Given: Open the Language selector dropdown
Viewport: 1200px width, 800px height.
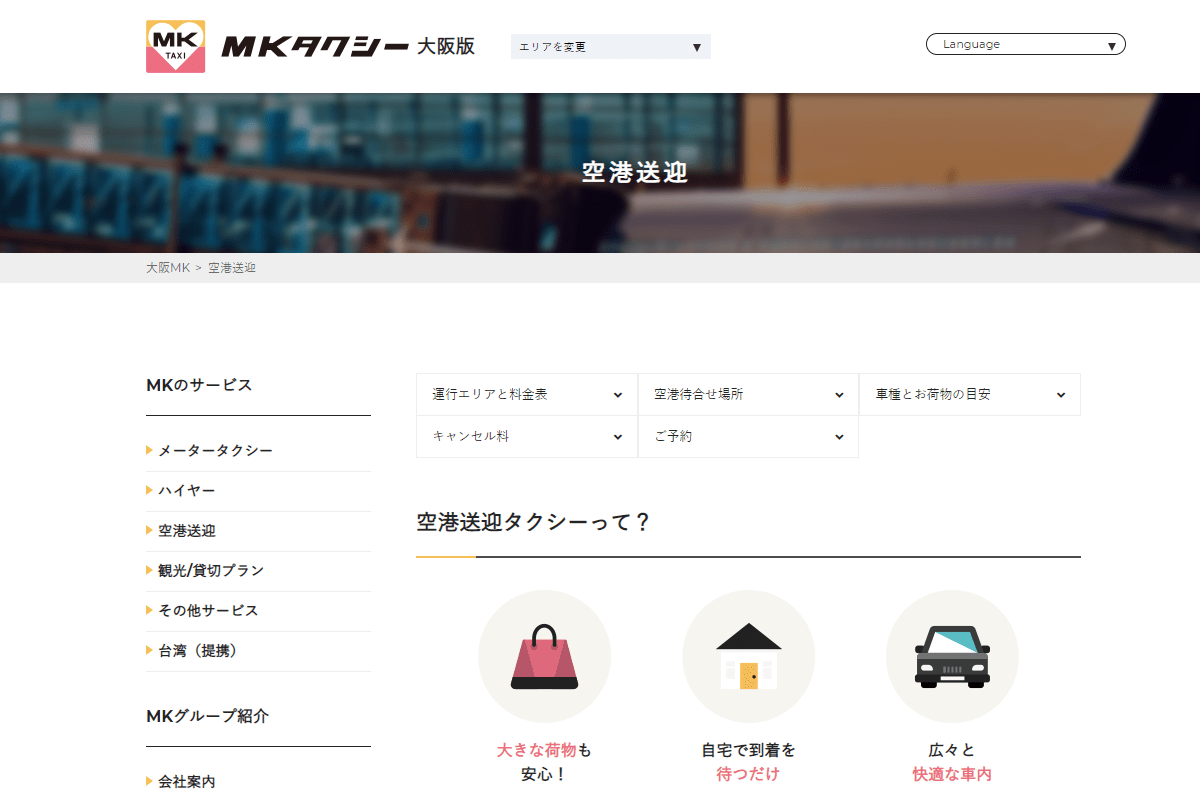Looking at the screenshot, I should (x=1025, y=44).
